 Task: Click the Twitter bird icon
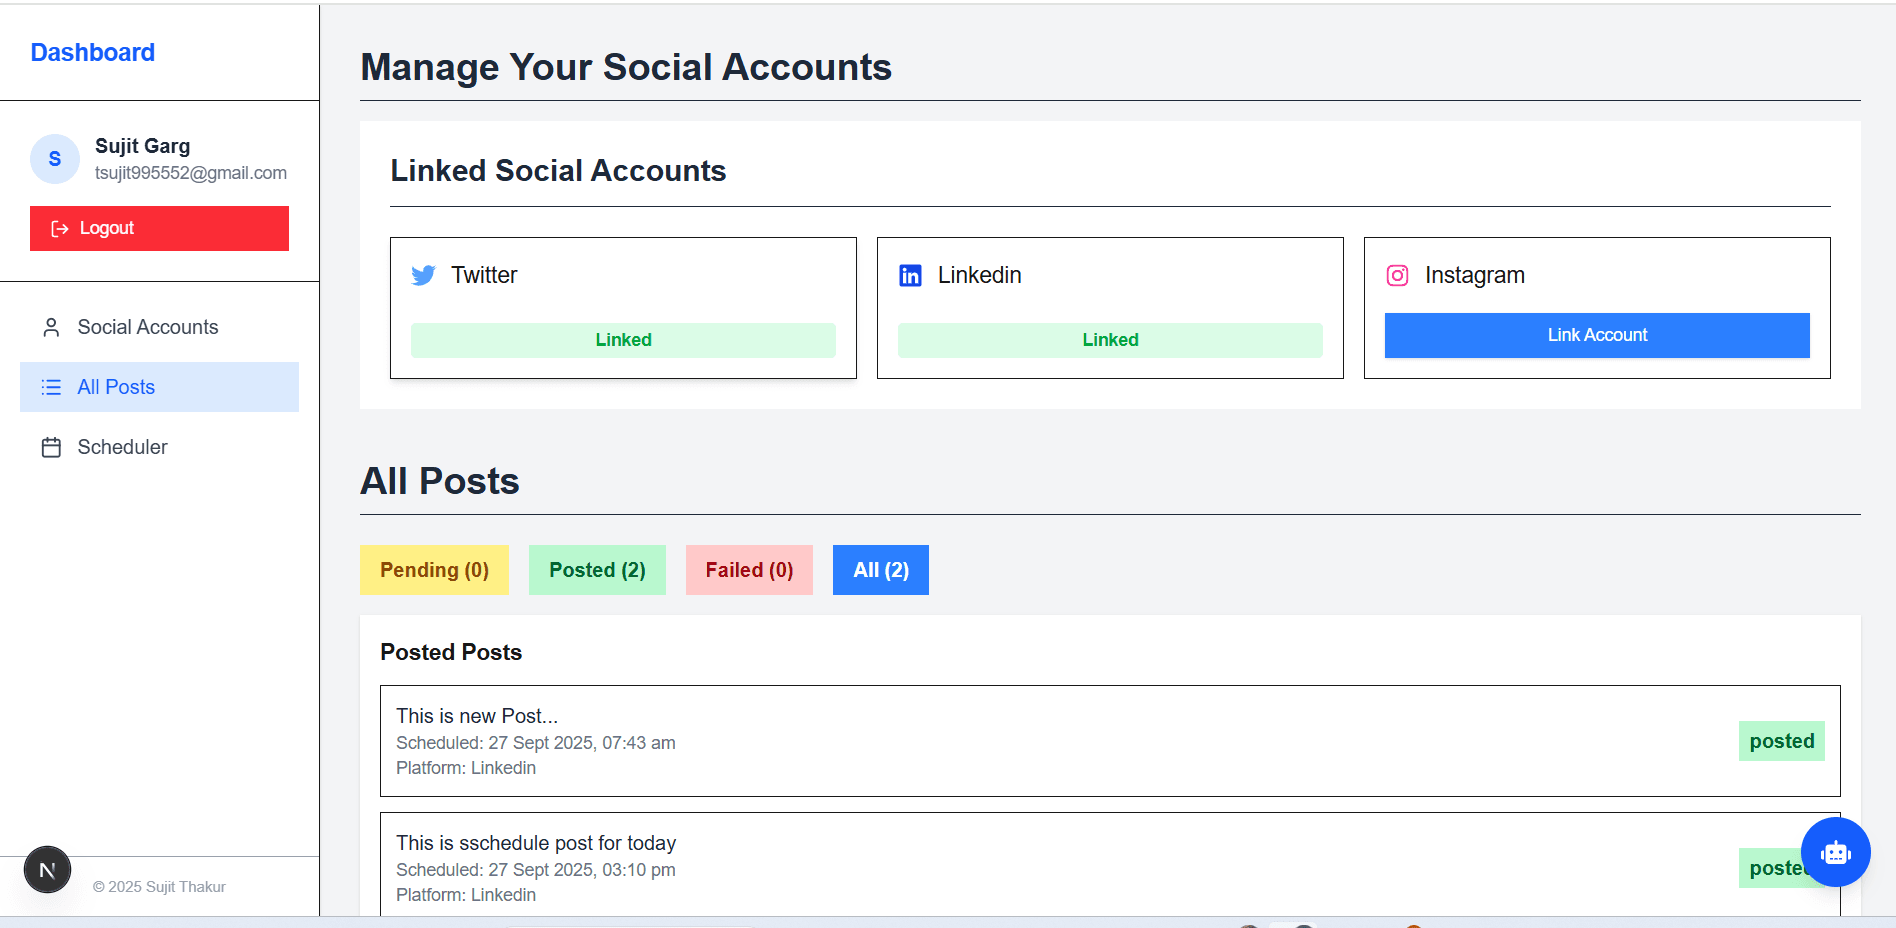424,275
